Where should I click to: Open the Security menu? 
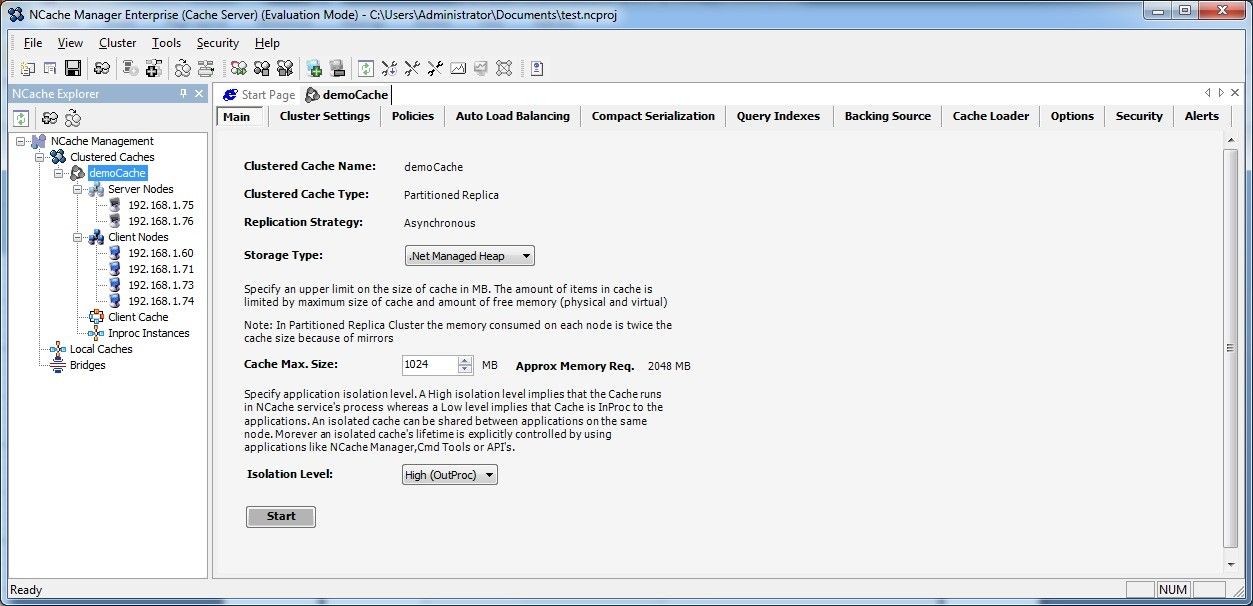218,43
